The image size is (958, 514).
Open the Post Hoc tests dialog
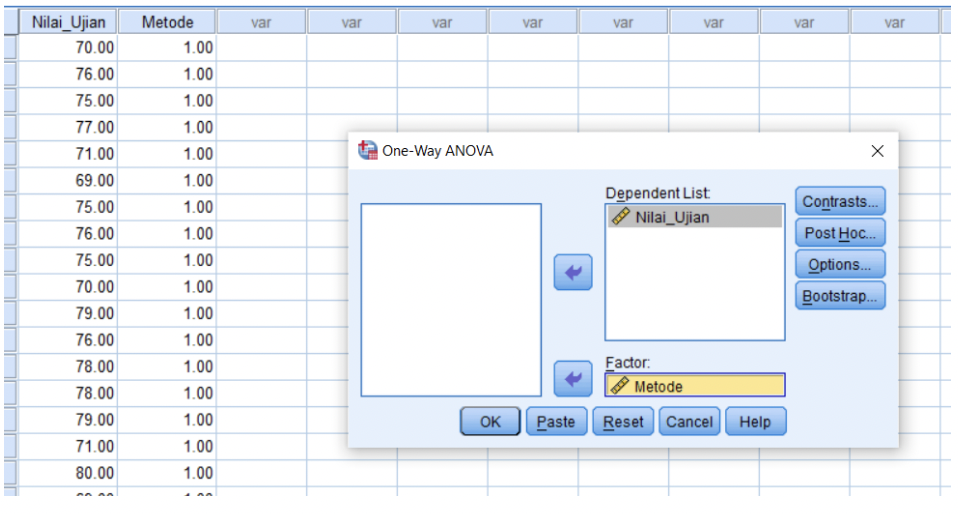[x=840, y=233]
